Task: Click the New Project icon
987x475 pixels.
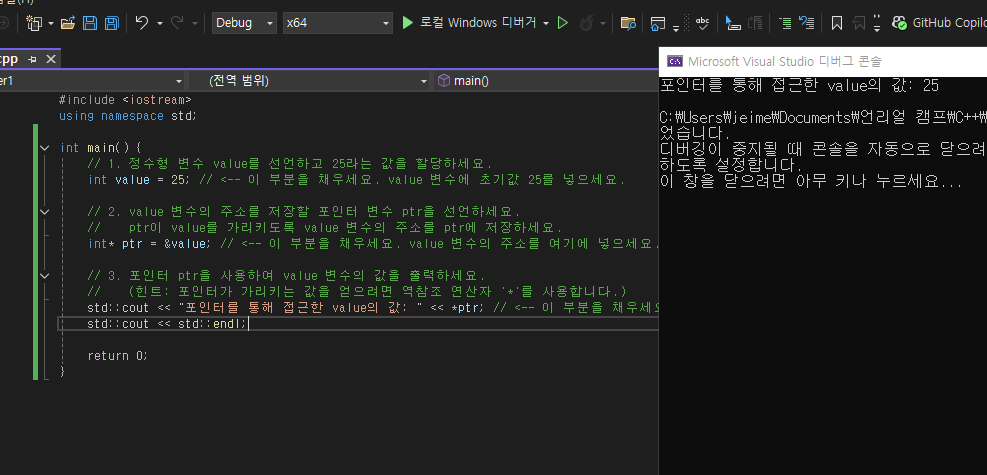Action: pyautogui.click(x=34, y=23)
